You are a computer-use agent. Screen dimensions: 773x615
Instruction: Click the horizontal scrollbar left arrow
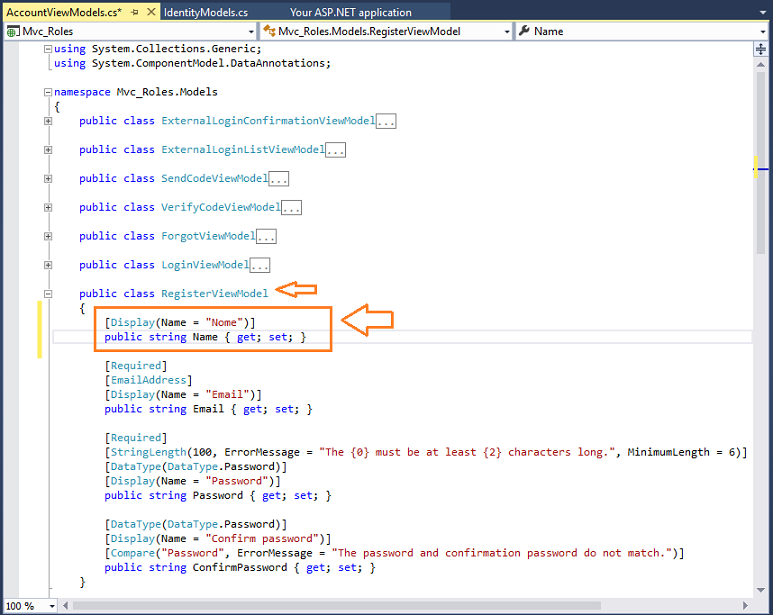65,606
